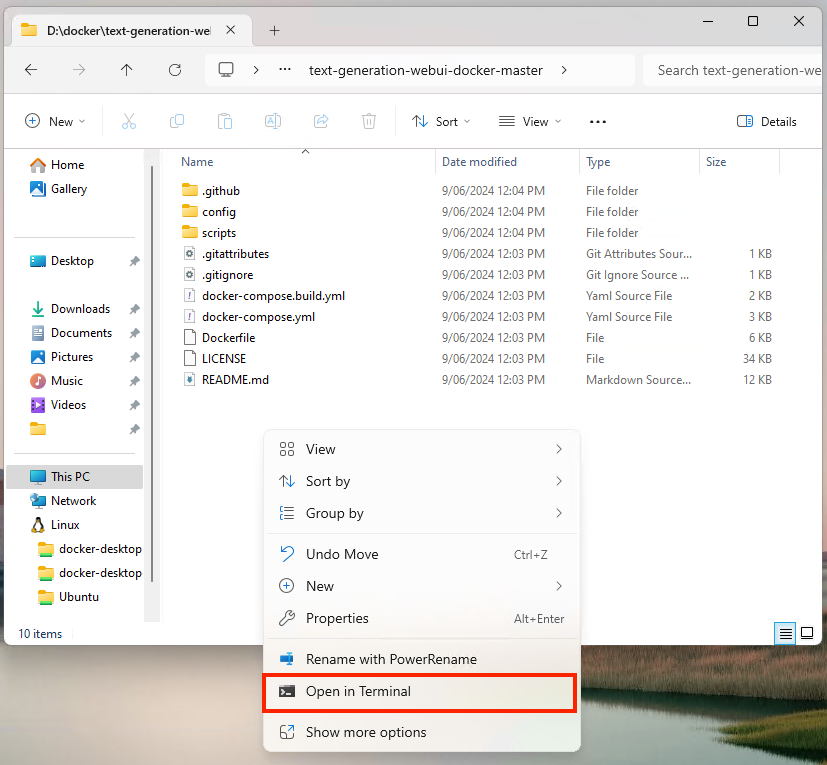Select the scripts folder
This screenshot has height=765, width=827.
pyautogui.click(x=218, y=233)
